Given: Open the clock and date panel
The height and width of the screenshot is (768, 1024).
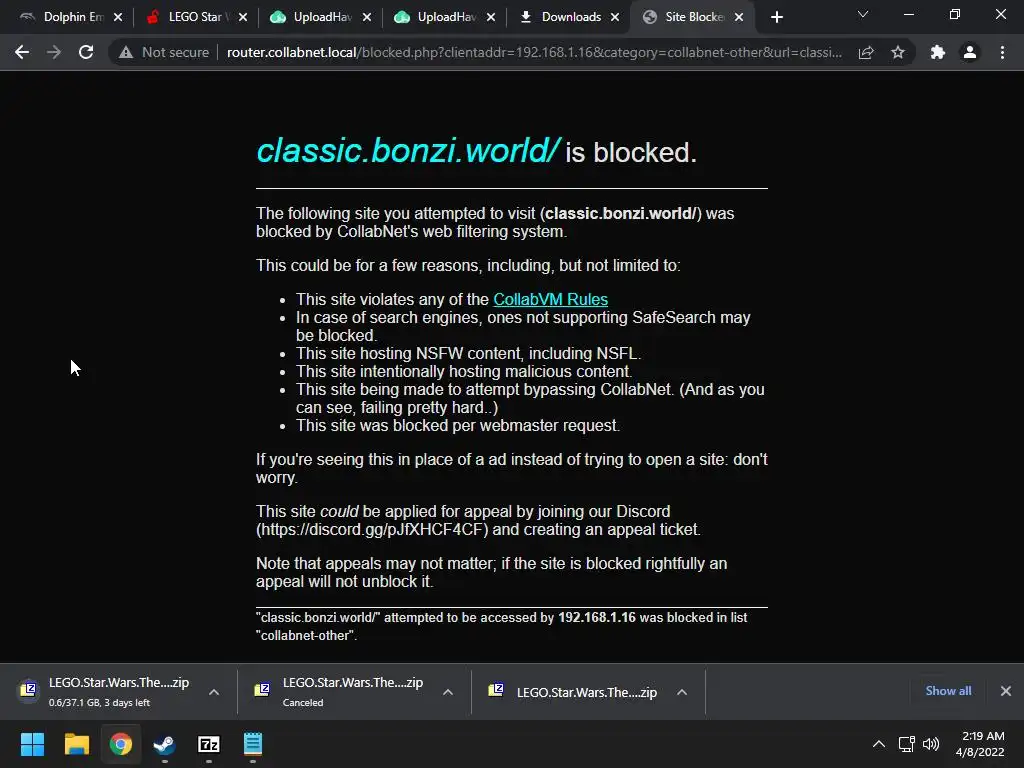Looking at the screenshot, I should point(980,744).
